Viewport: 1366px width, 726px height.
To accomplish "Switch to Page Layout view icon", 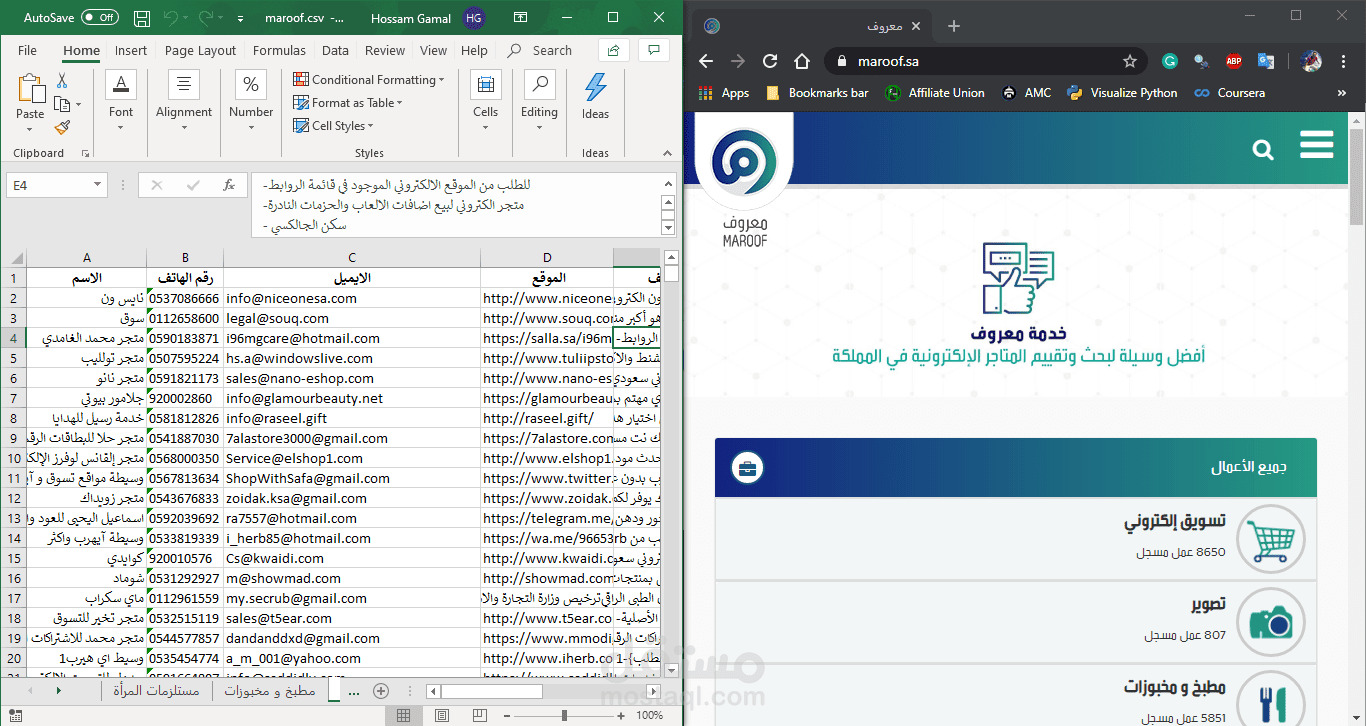I will click(441, 716).
